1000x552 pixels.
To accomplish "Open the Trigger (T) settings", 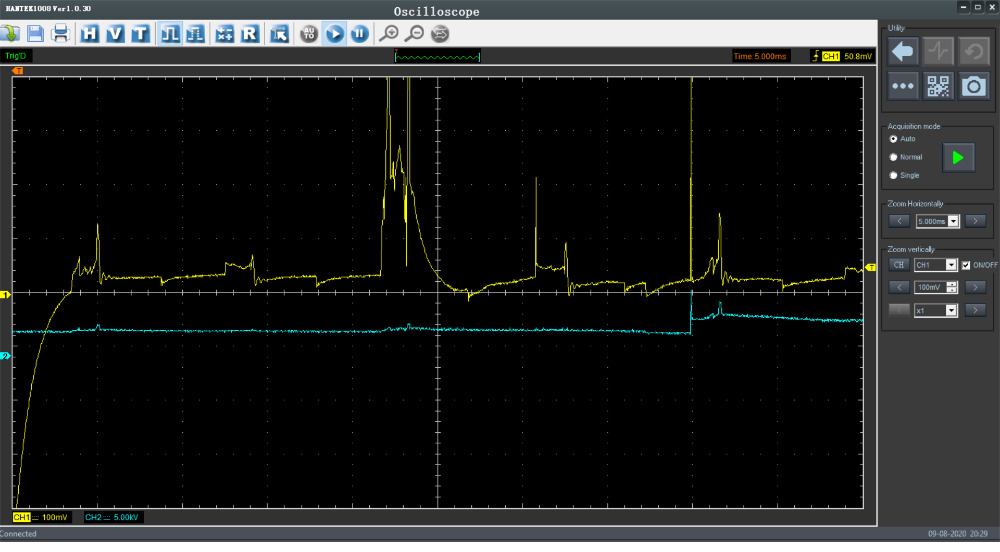I will point(140,34).
